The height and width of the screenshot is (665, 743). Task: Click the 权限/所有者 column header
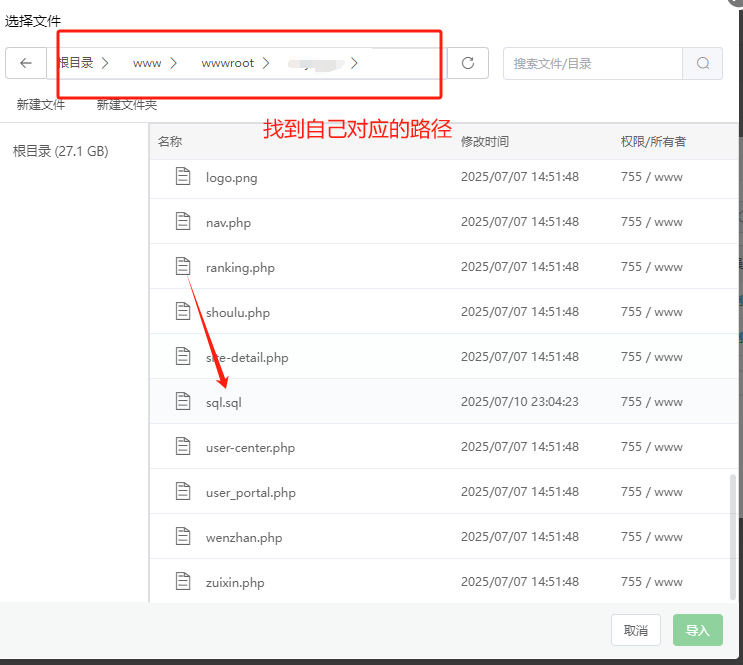(x=653, y=141)
